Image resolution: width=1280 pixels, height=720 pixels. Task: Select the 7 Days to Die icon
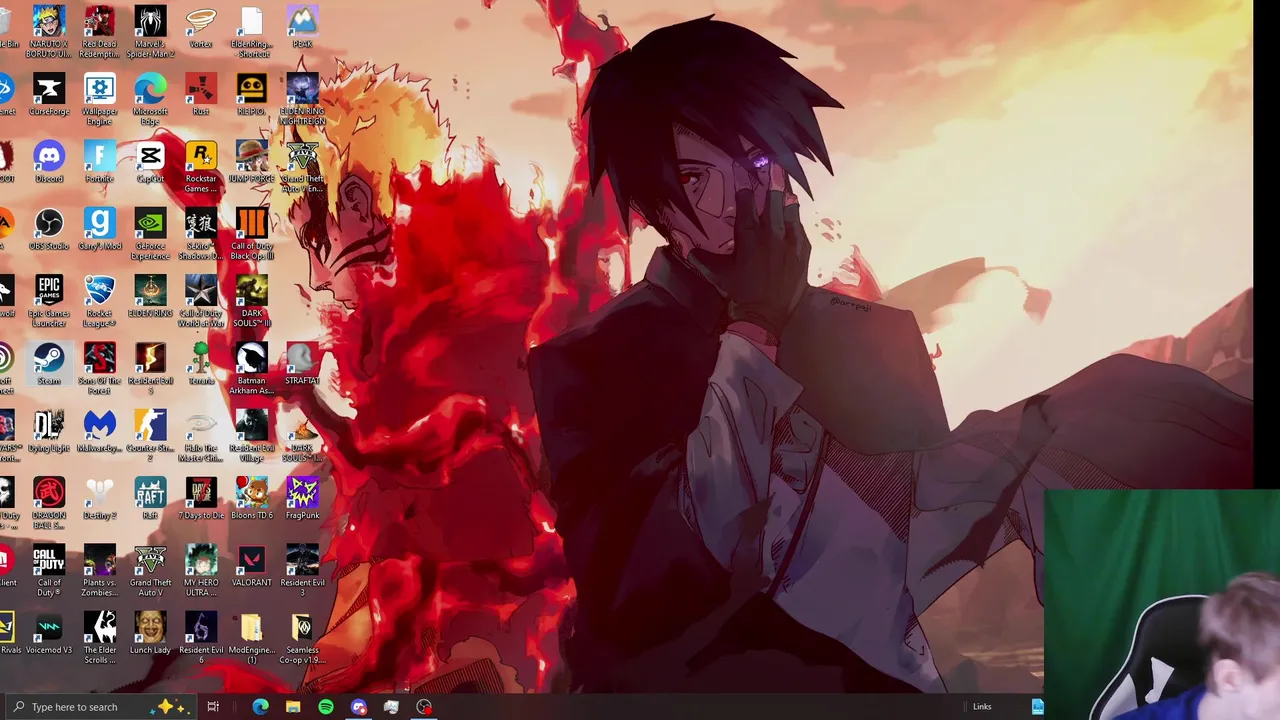201,498
